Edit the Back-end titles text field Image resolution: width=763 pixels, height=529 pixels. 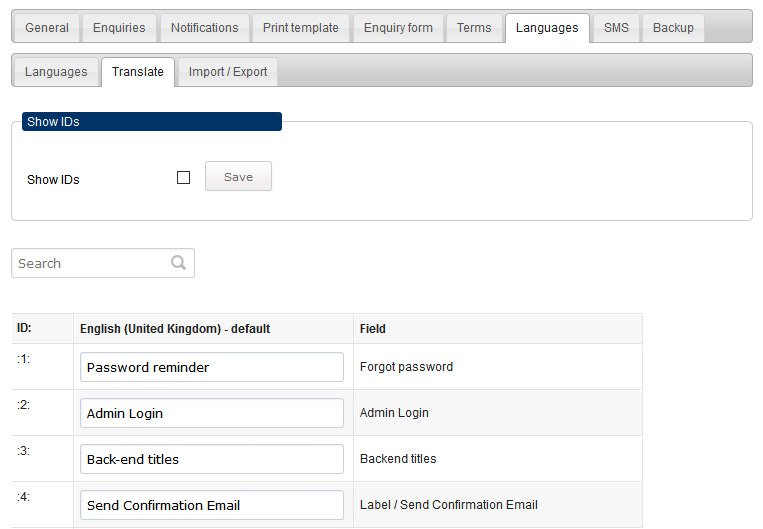(212, 459)
